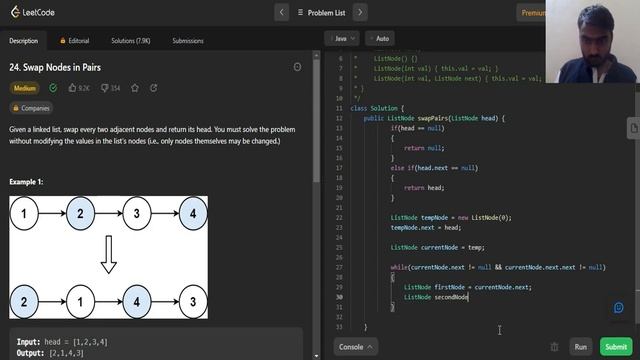640x360 pixels.
Task: Click 'ListNode firstNode = currentNode.next;' line
Action: pos(468,287)
